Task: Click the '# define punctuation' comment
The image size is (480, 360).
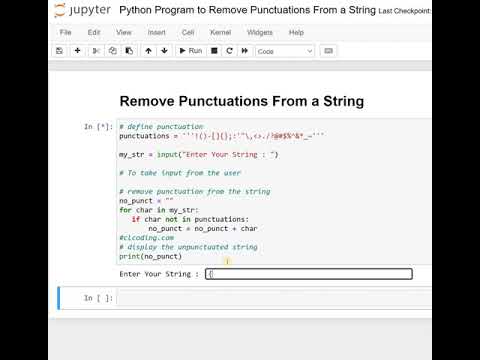Action: tap(161, 127)
